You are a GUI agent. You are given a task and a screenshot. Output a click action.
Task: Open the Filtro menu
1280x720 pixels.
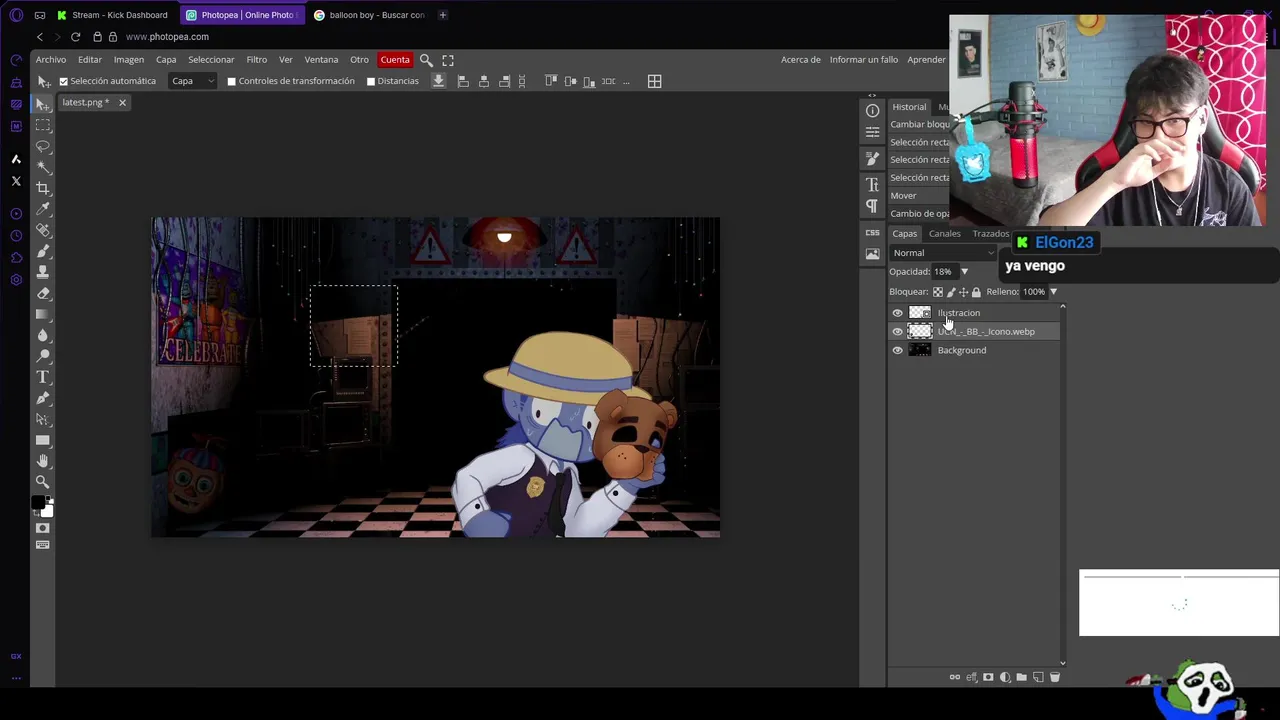(257, 60)
